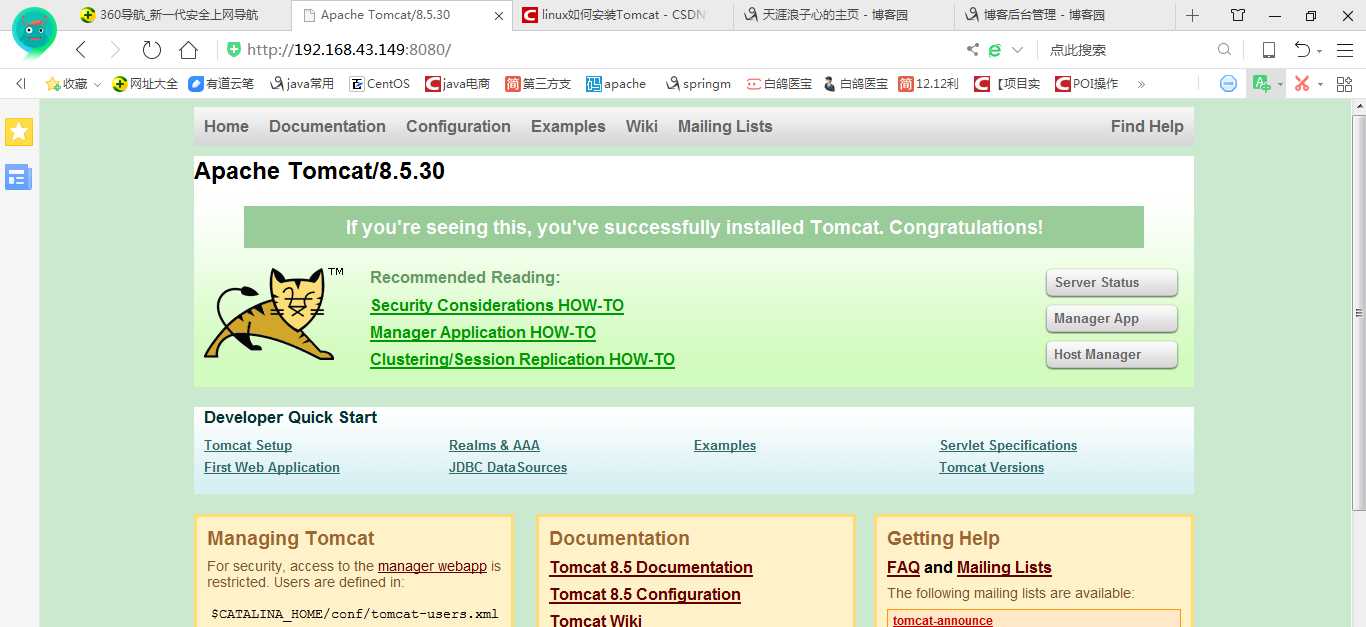Open the blue news sidebar icon

tap(19, 178)
